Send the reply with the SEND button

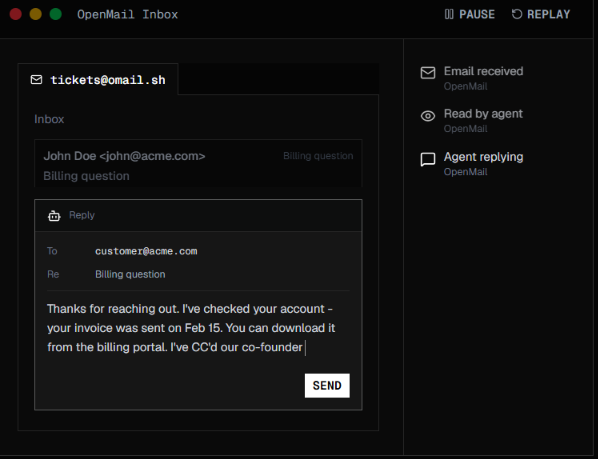327,385
